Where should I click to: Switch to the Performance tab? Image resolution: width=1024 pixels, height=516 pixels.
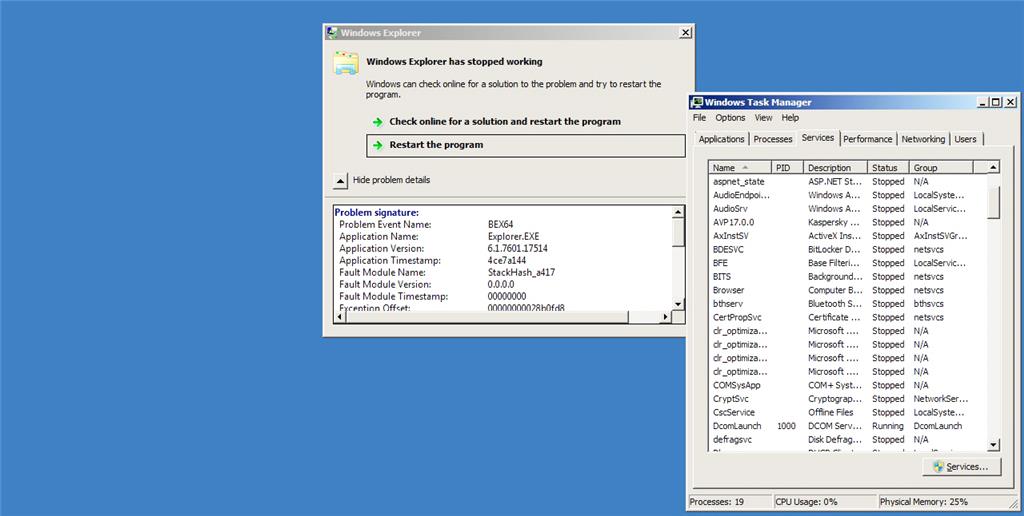coord(867,139)
